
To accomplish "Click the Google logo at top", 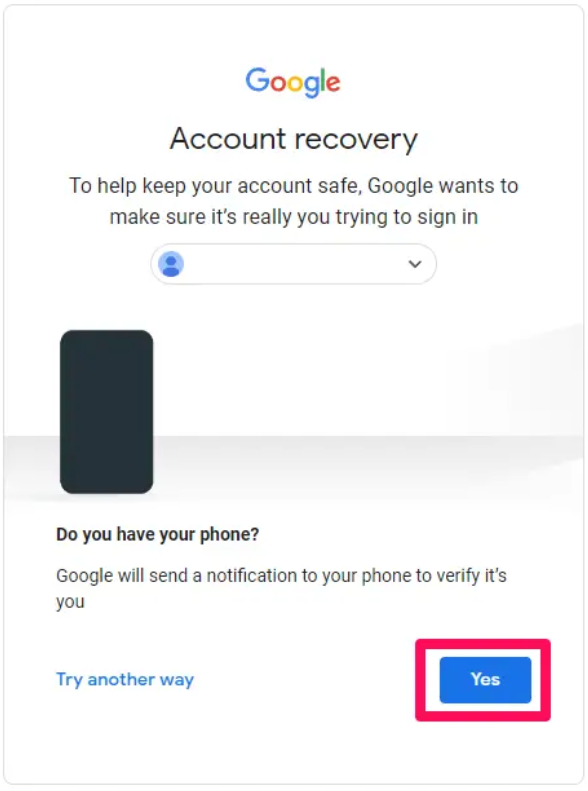I will pos(293,82).
